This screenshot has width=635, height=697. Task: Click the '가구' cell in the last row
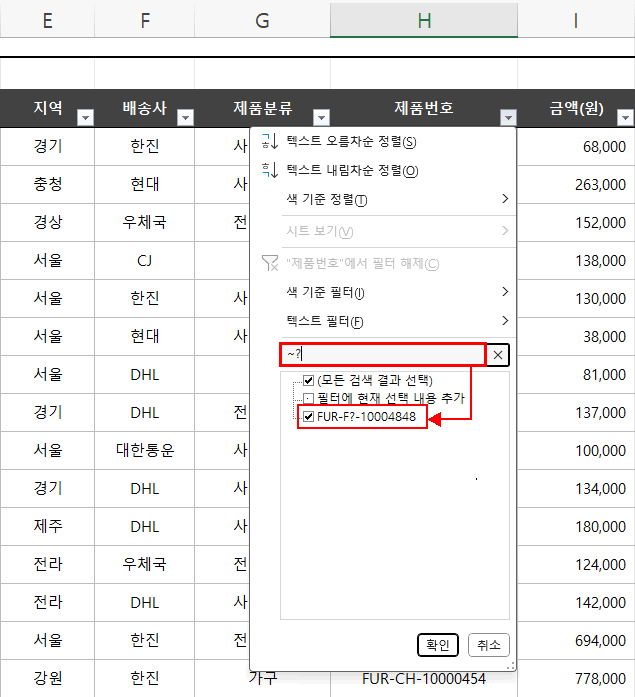263,679
